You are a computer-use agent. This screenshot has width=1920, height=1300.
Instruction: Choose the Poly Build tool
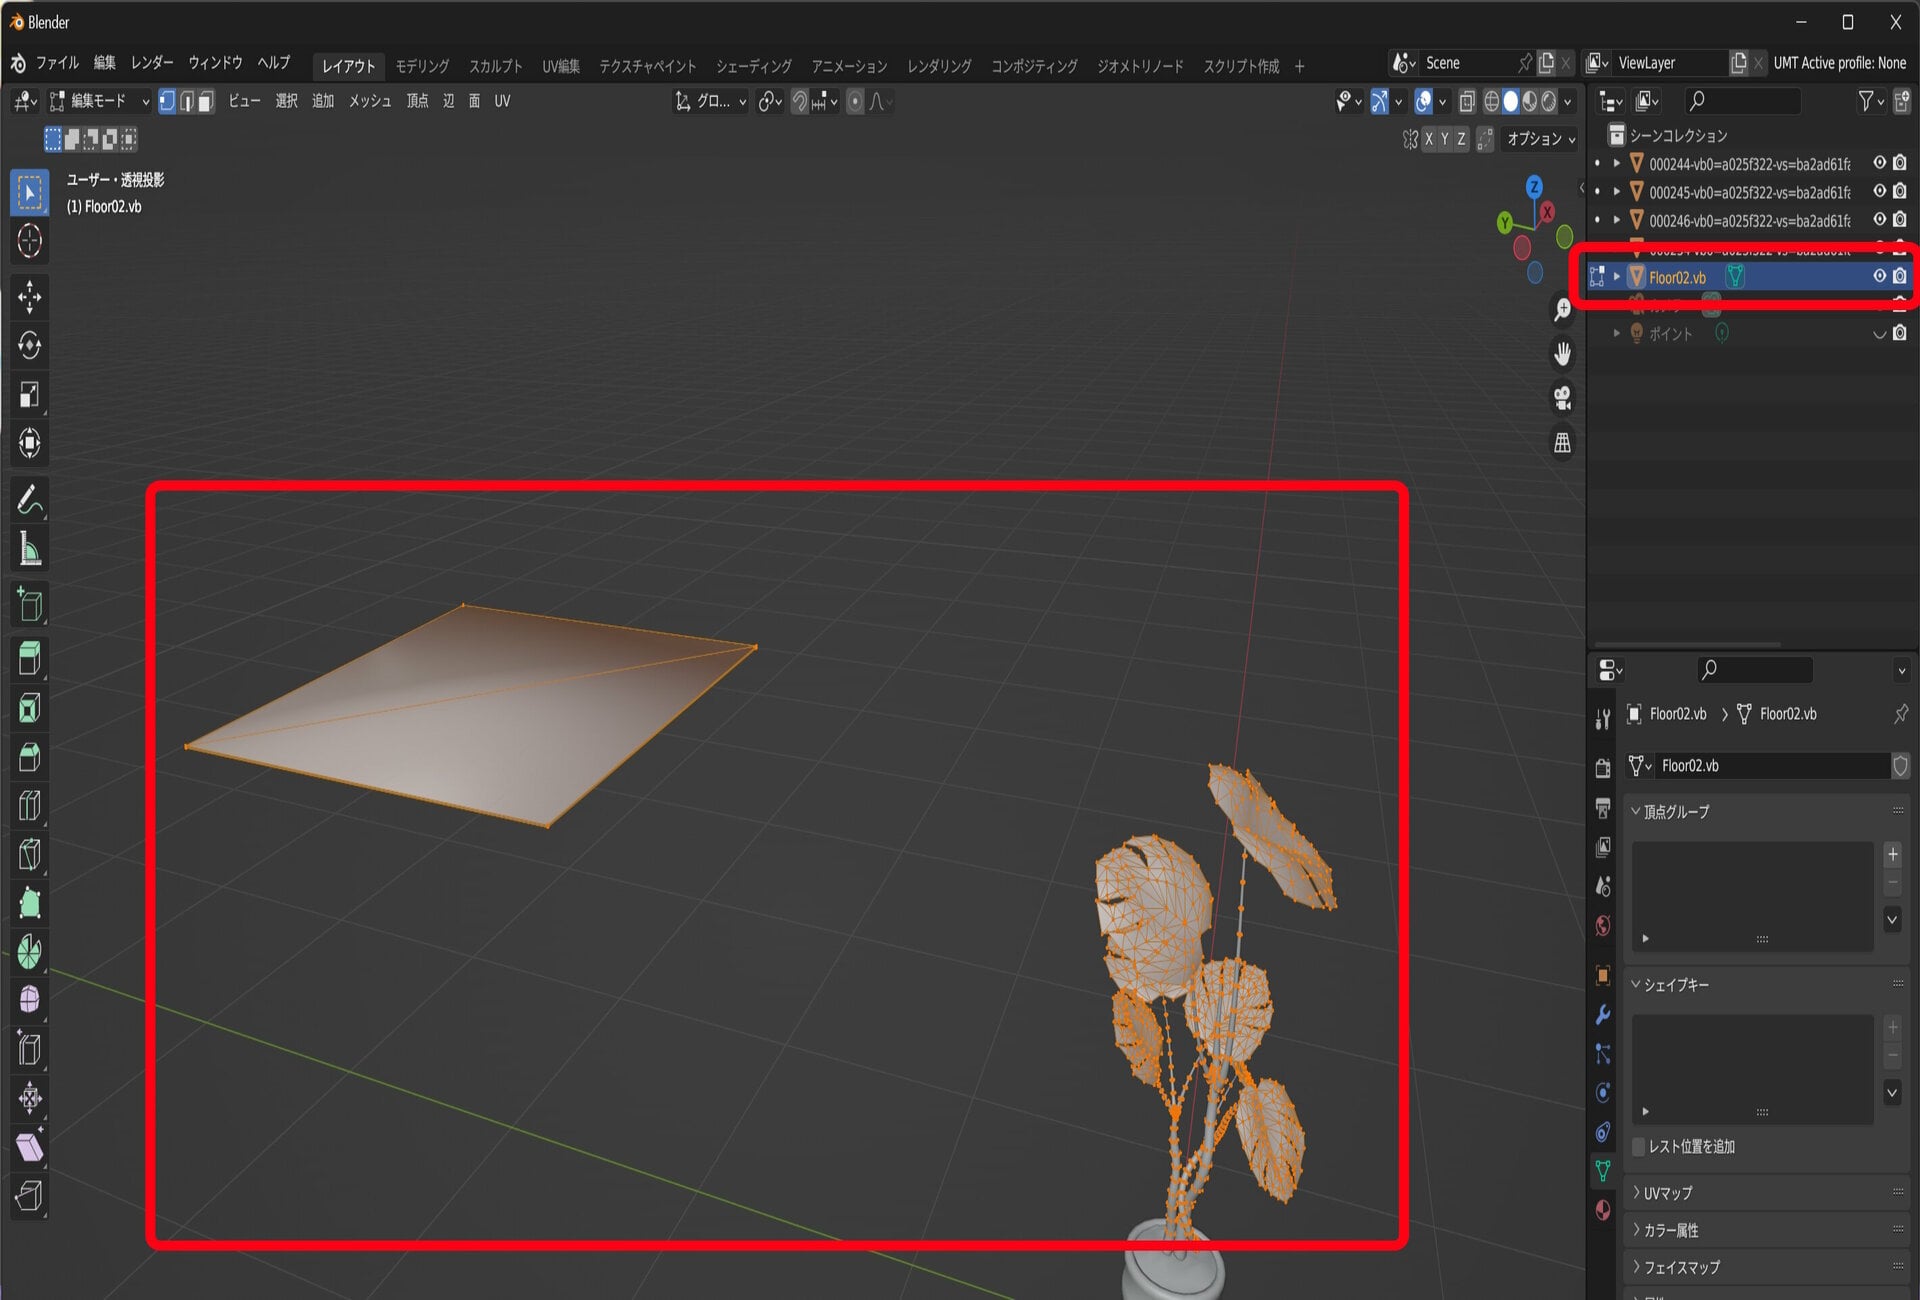click(x=29, y=903)
